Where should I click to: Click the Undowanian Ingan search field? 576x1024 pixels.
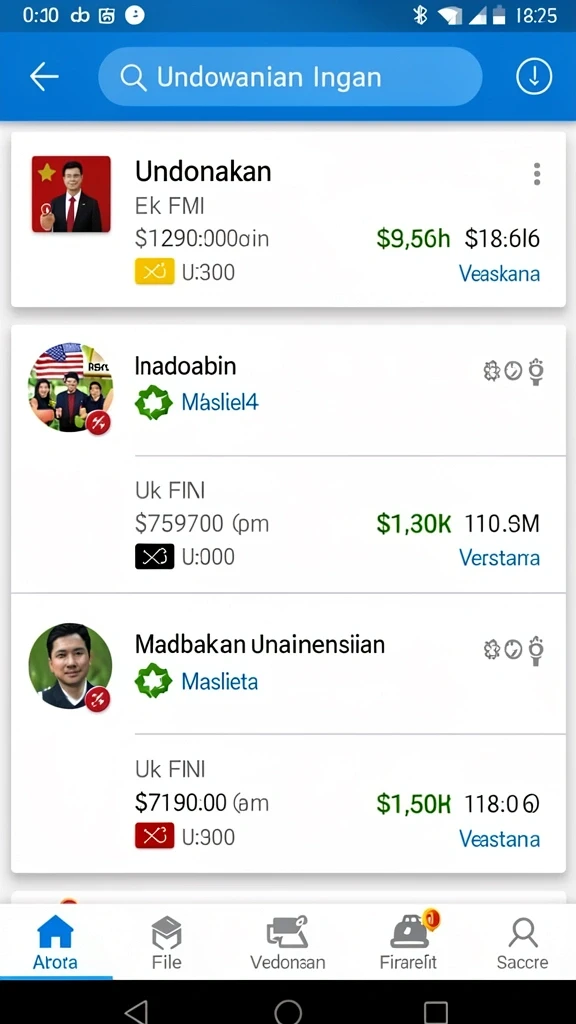290,77
